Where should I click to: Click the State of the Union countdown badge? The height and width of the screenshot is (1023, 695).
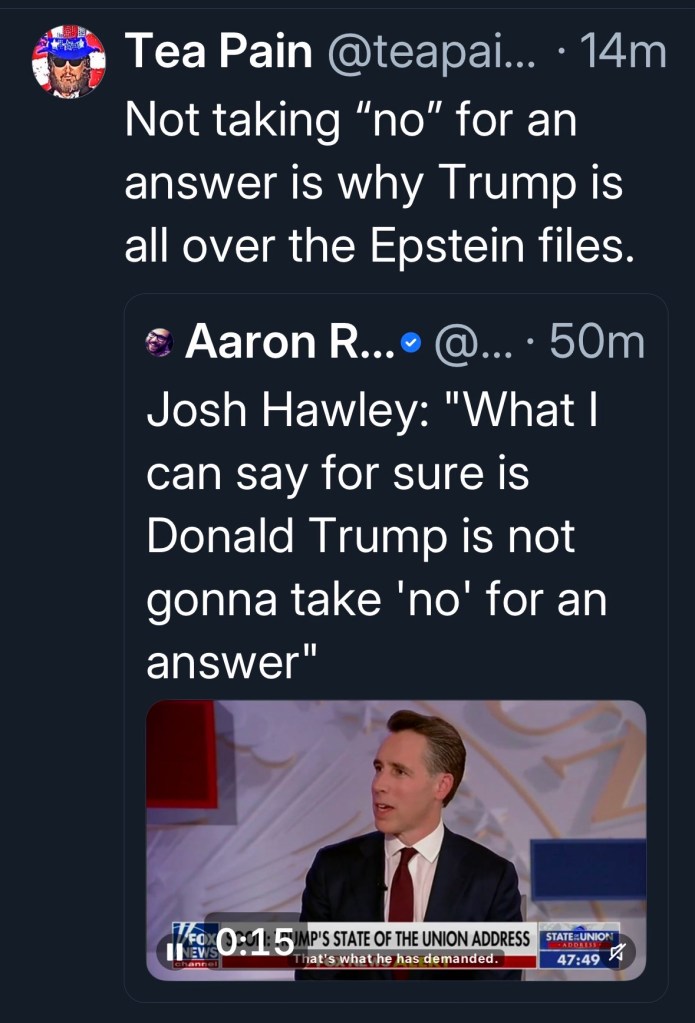(579, 949)
